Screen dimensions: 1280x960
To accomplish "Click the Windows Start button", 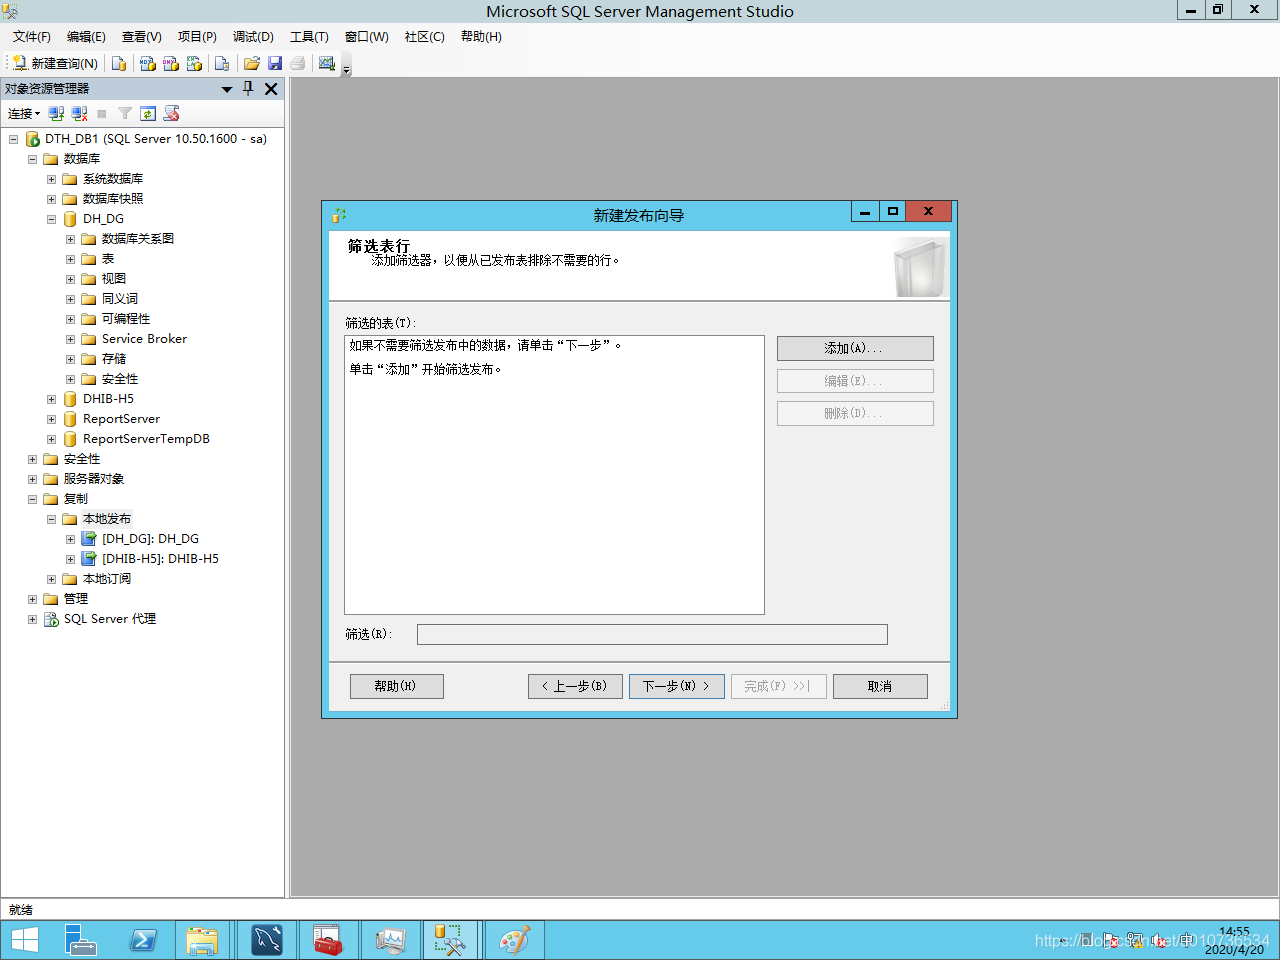I will [24, 941].
